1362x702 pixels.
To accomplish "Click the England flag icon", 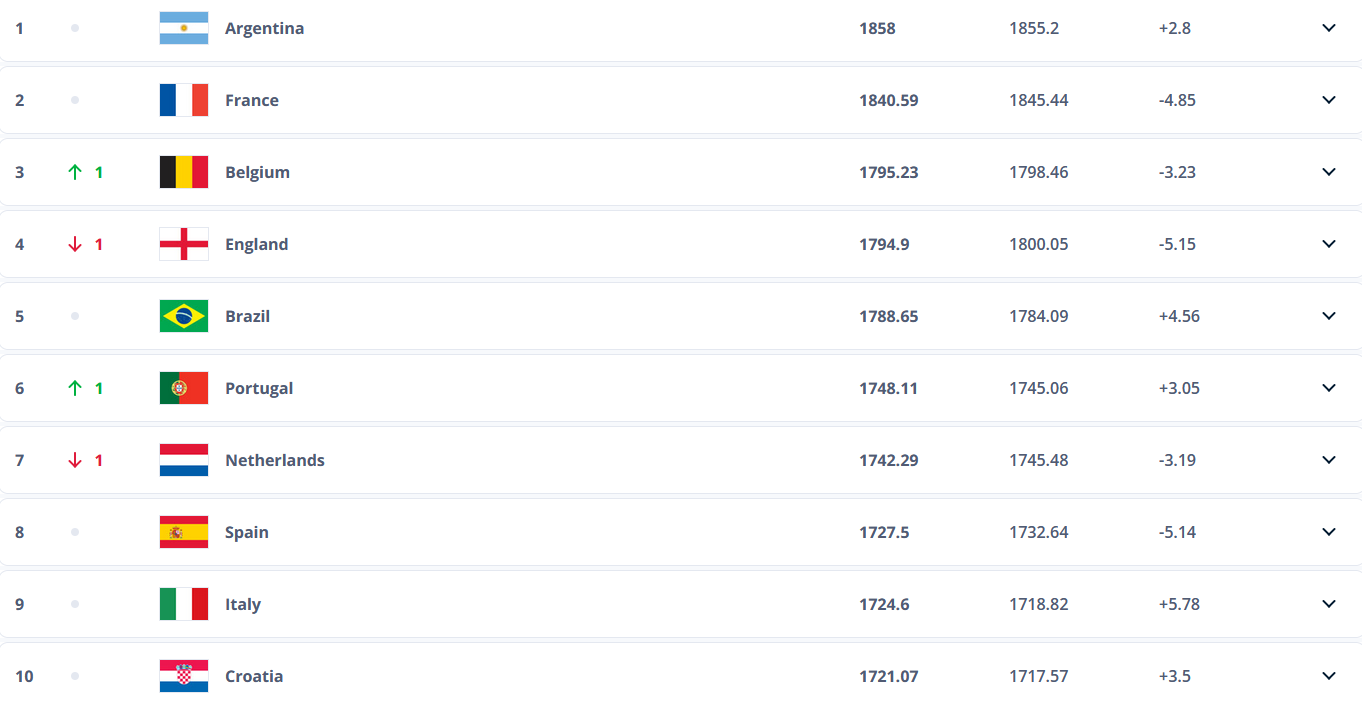I will point(184,244).
